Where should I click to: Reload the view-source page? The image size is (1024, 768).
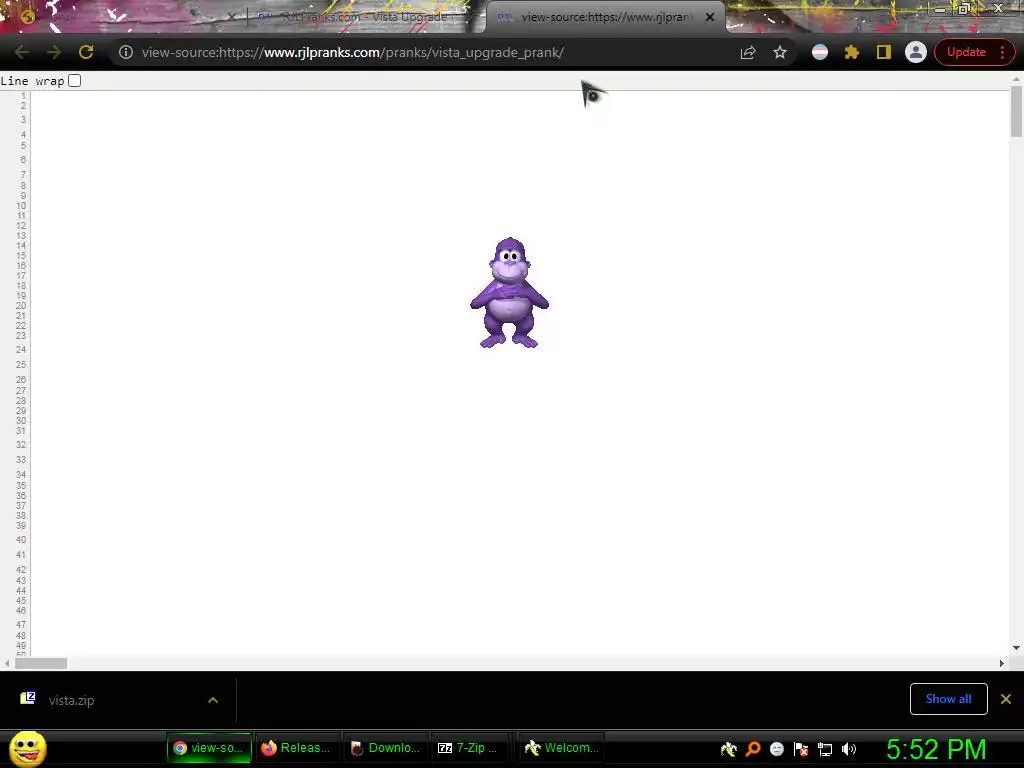pyautogui.click(x=86, y=52)
